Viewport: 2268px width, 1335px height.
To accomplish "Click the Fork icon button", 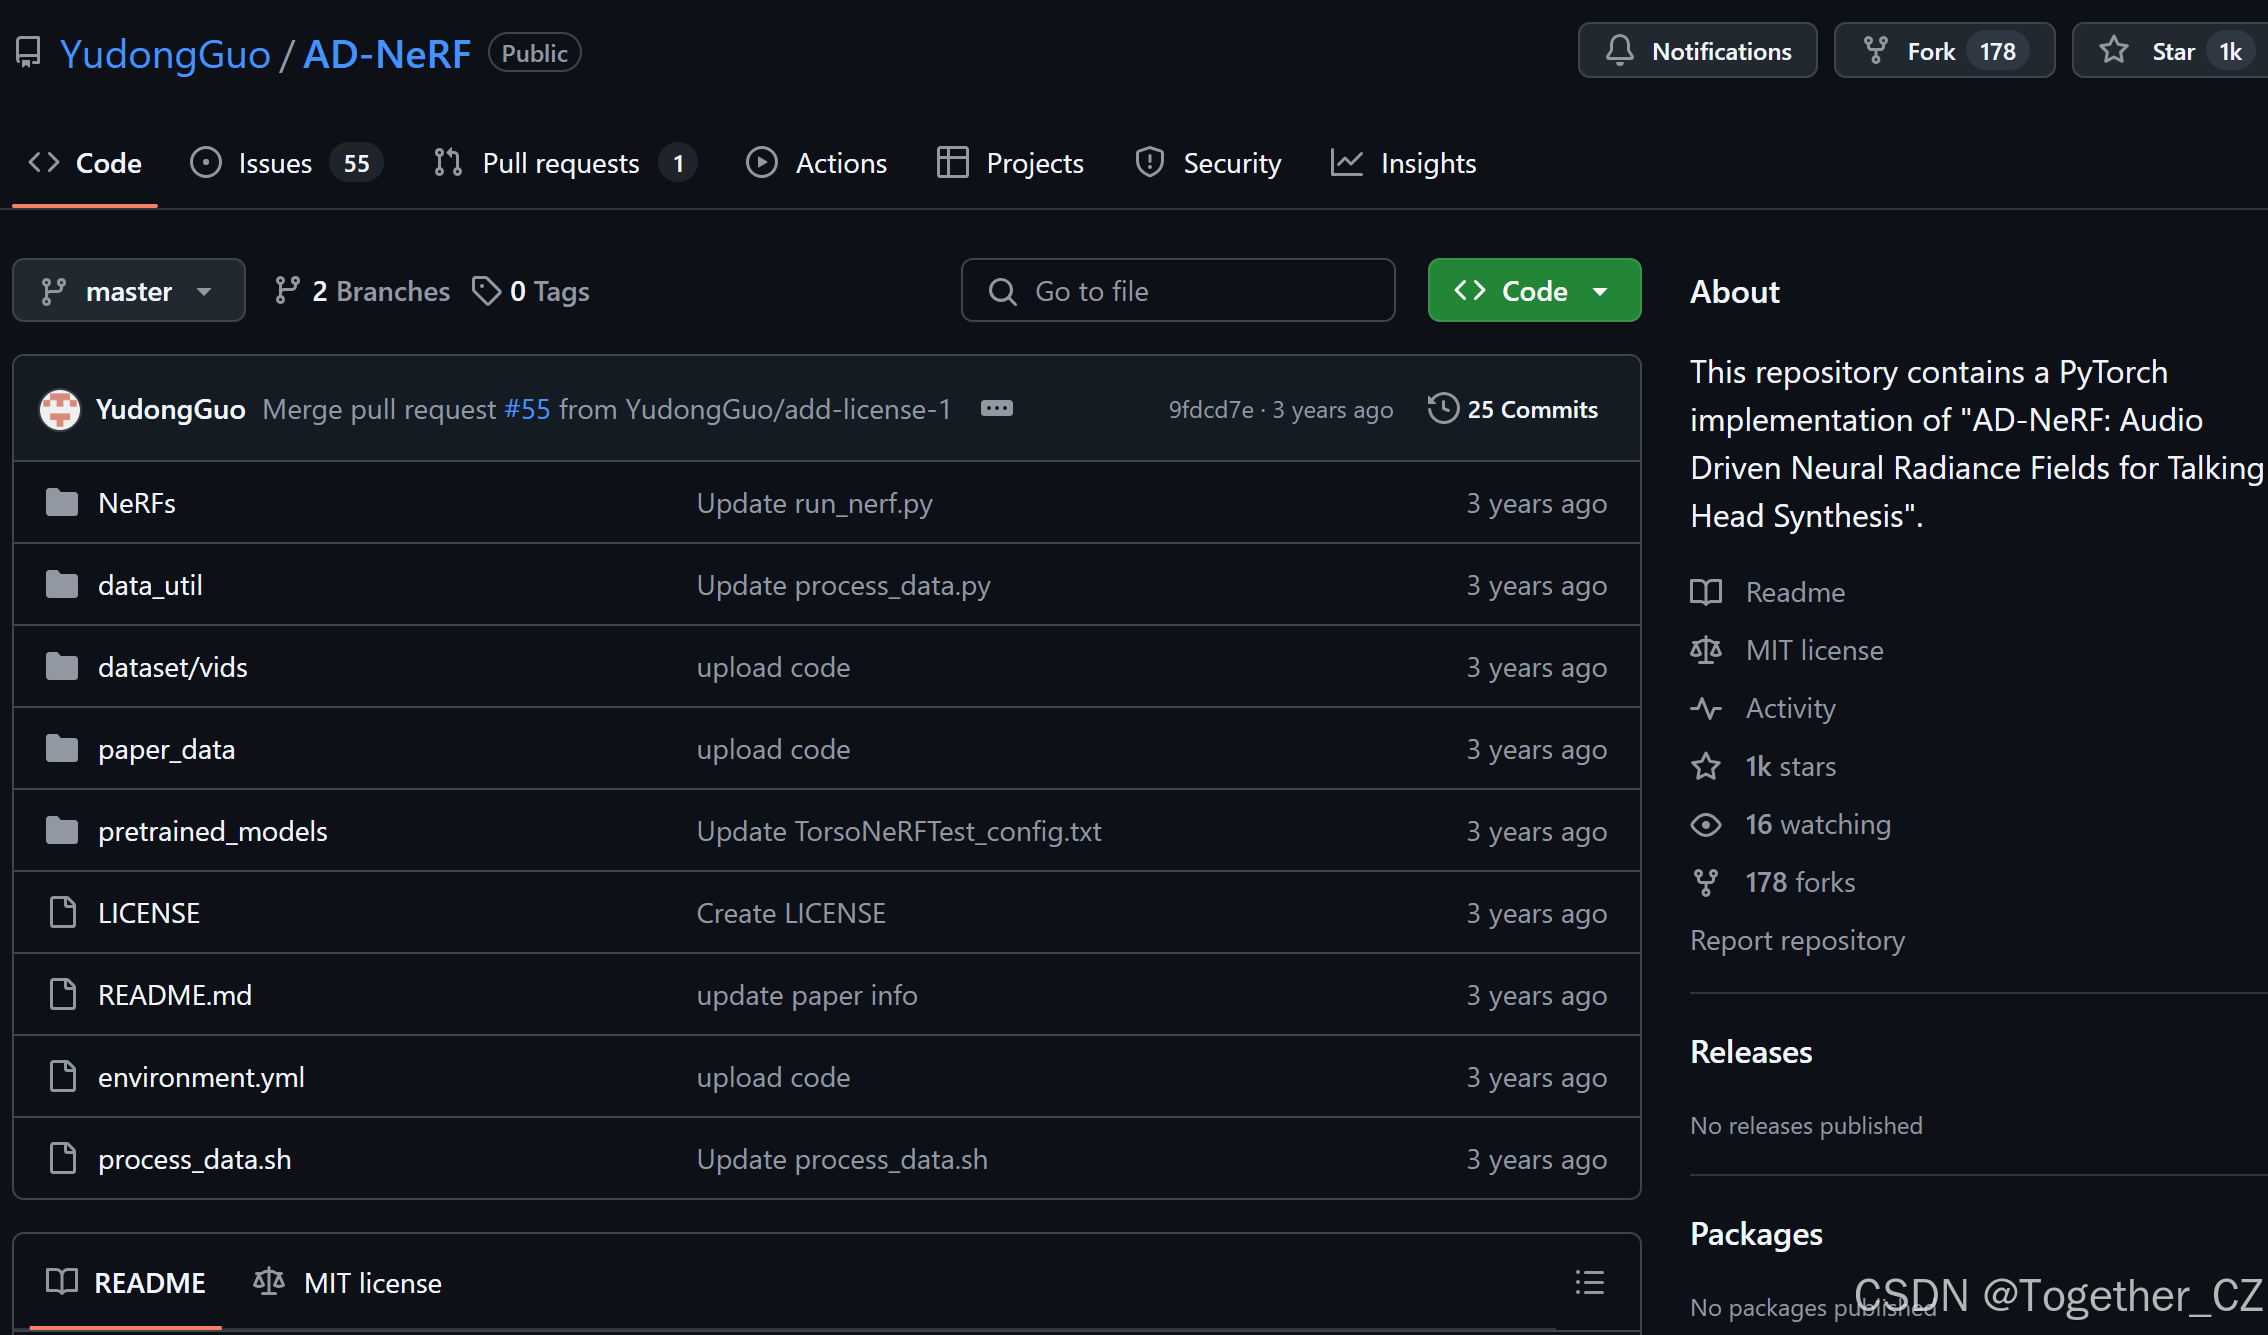I will (x=1876, y=50).
